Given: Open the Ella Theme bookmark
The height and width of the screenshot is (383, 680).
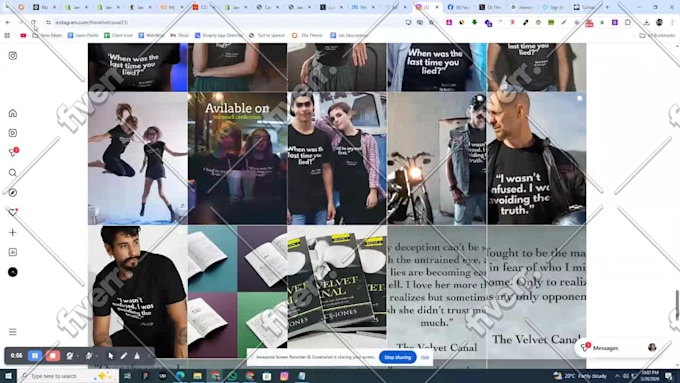Looking at the screenshot, I should click(x=307, y=35).
